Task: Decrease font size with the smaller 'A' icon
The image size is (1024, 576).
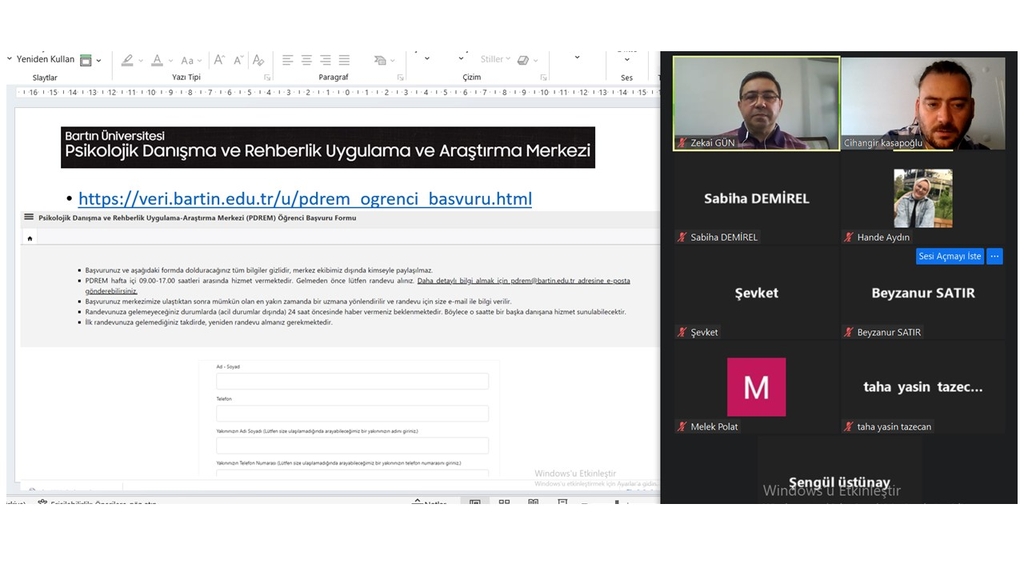Action: [x=238, y=60]
